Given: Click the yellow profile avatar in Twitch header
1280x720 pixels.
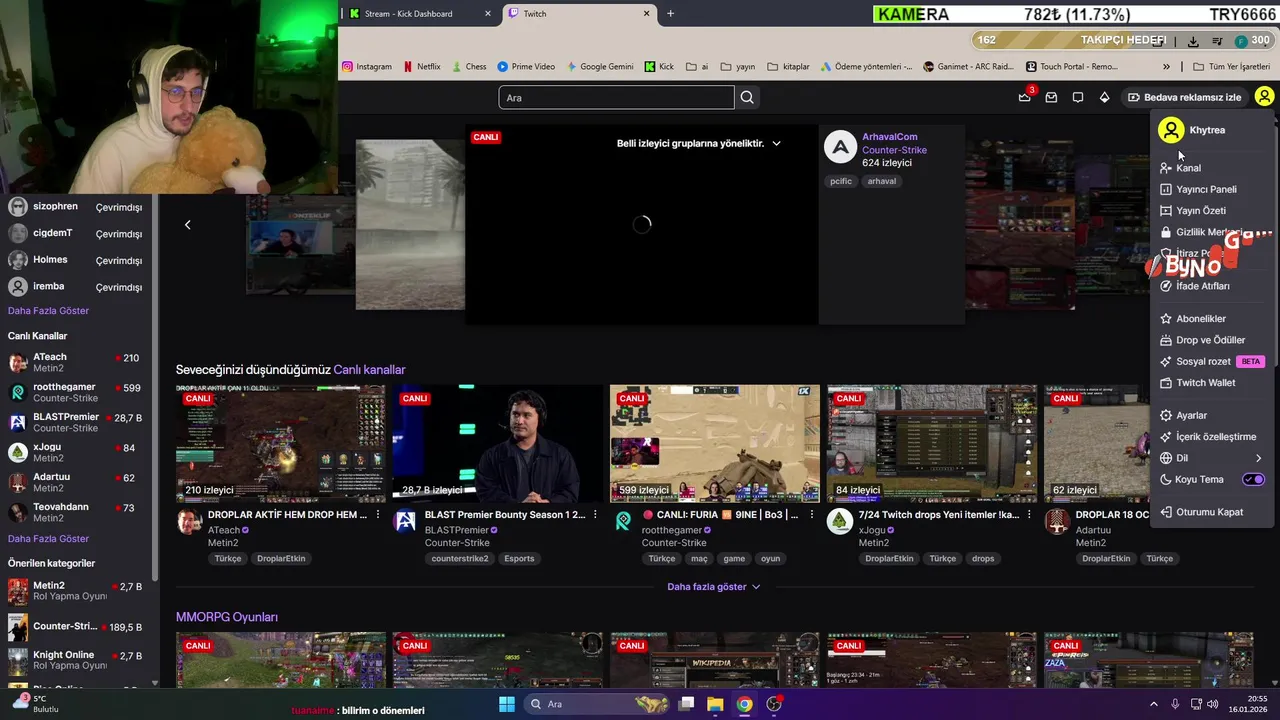Looking at the screenshot, I should coord(1264,97).
